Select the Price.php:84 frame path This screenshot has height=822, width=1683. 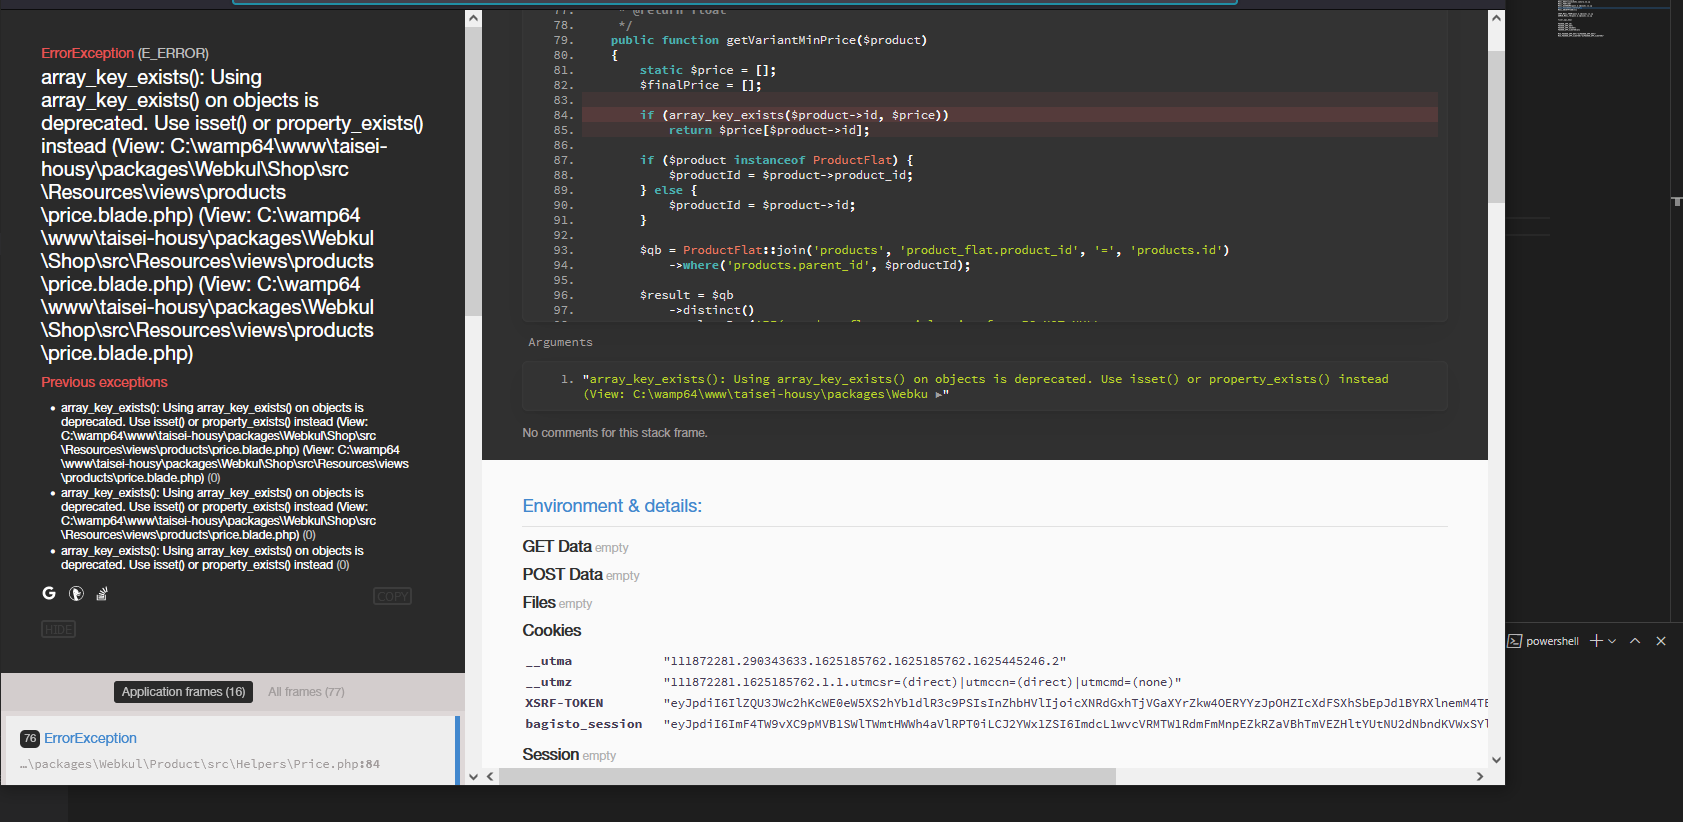(x=200, y=764)
